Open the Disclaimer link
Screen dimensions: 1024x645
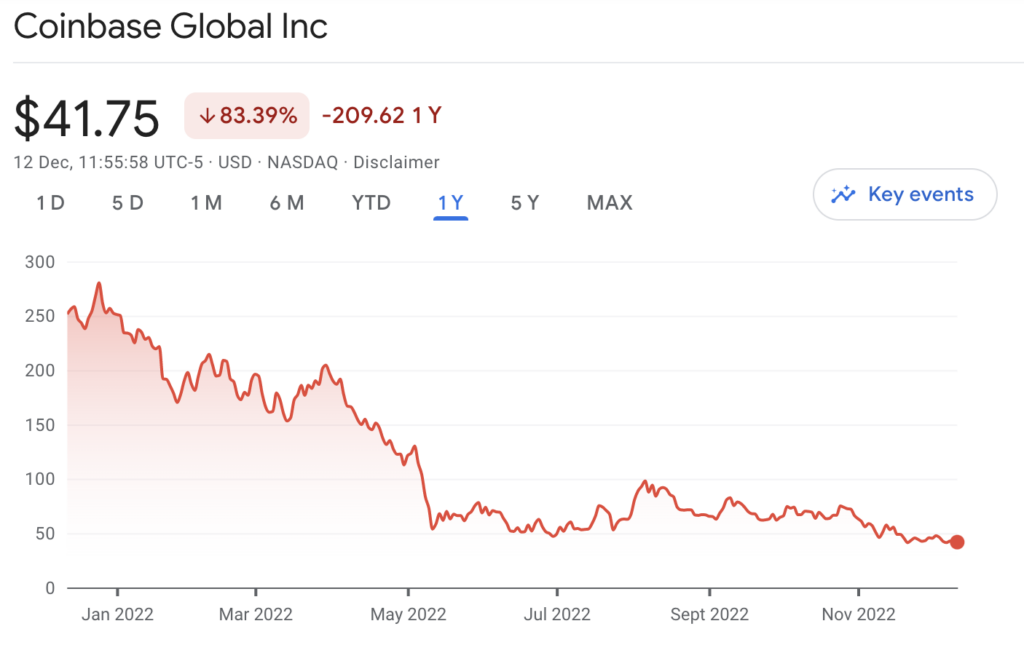tap(396, 162)
